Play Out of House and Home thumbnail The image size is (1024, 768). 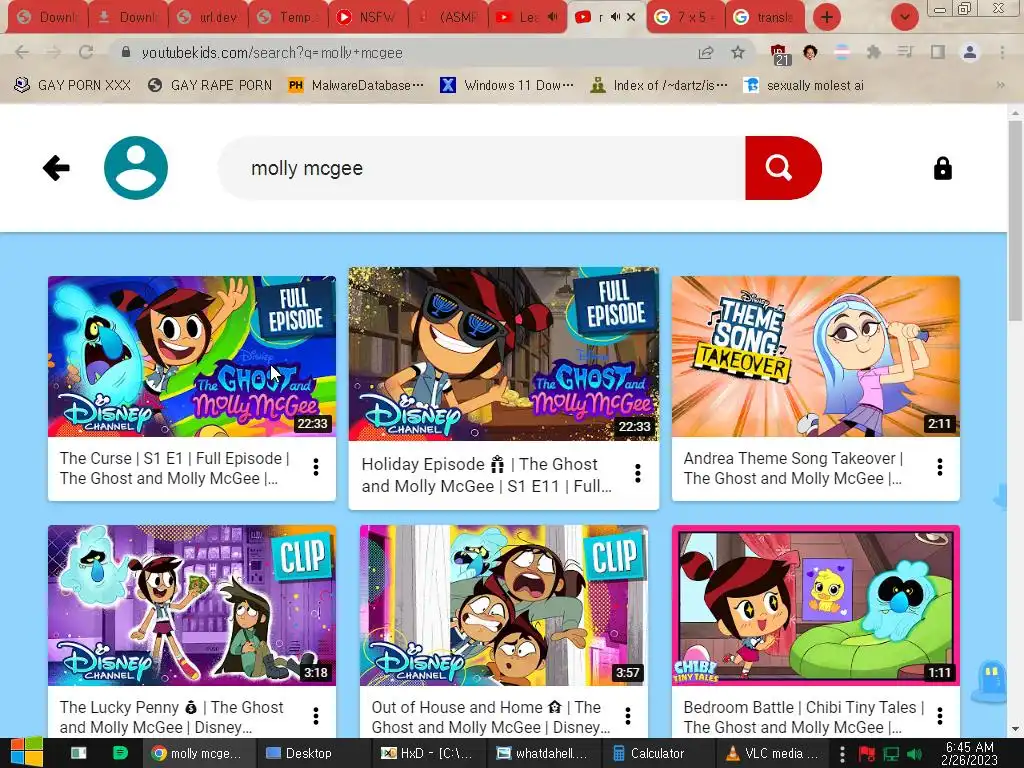504,605
